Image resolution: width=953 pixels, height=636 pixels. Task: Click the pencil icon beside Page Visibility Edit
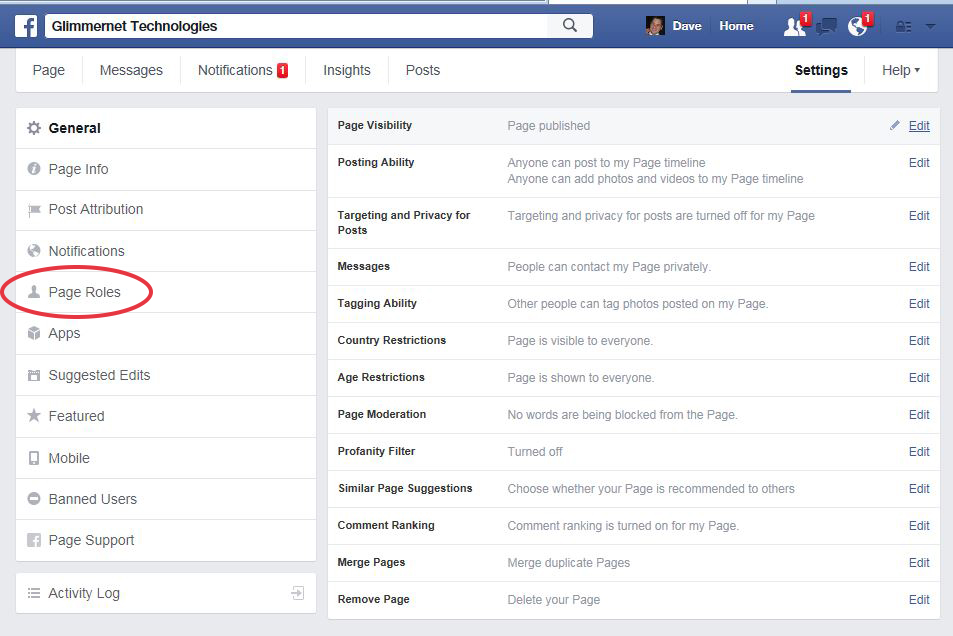(x=896, y=126)
